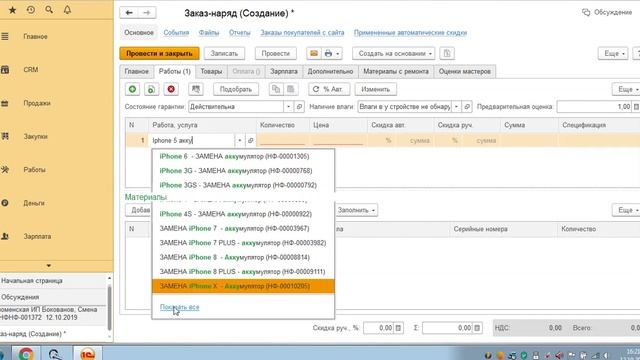Open the search magnifier icon

49,9
